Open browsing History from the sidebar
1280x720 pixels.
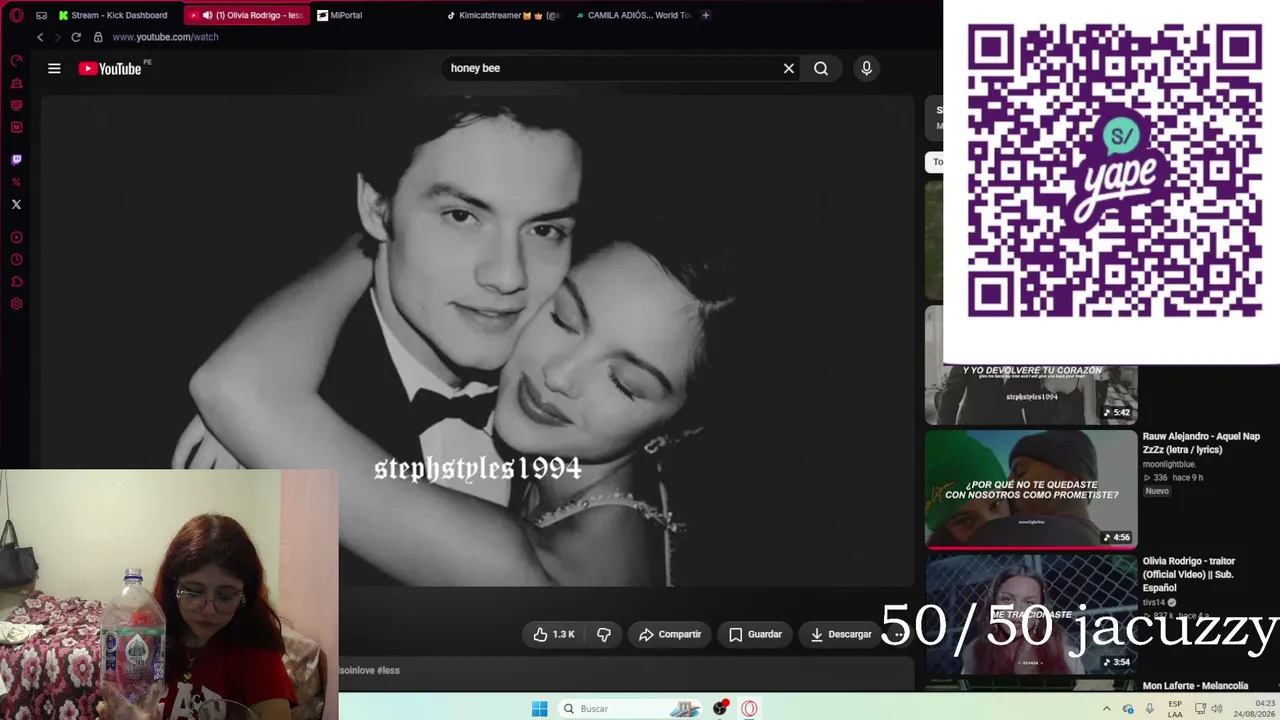[16, 260]
